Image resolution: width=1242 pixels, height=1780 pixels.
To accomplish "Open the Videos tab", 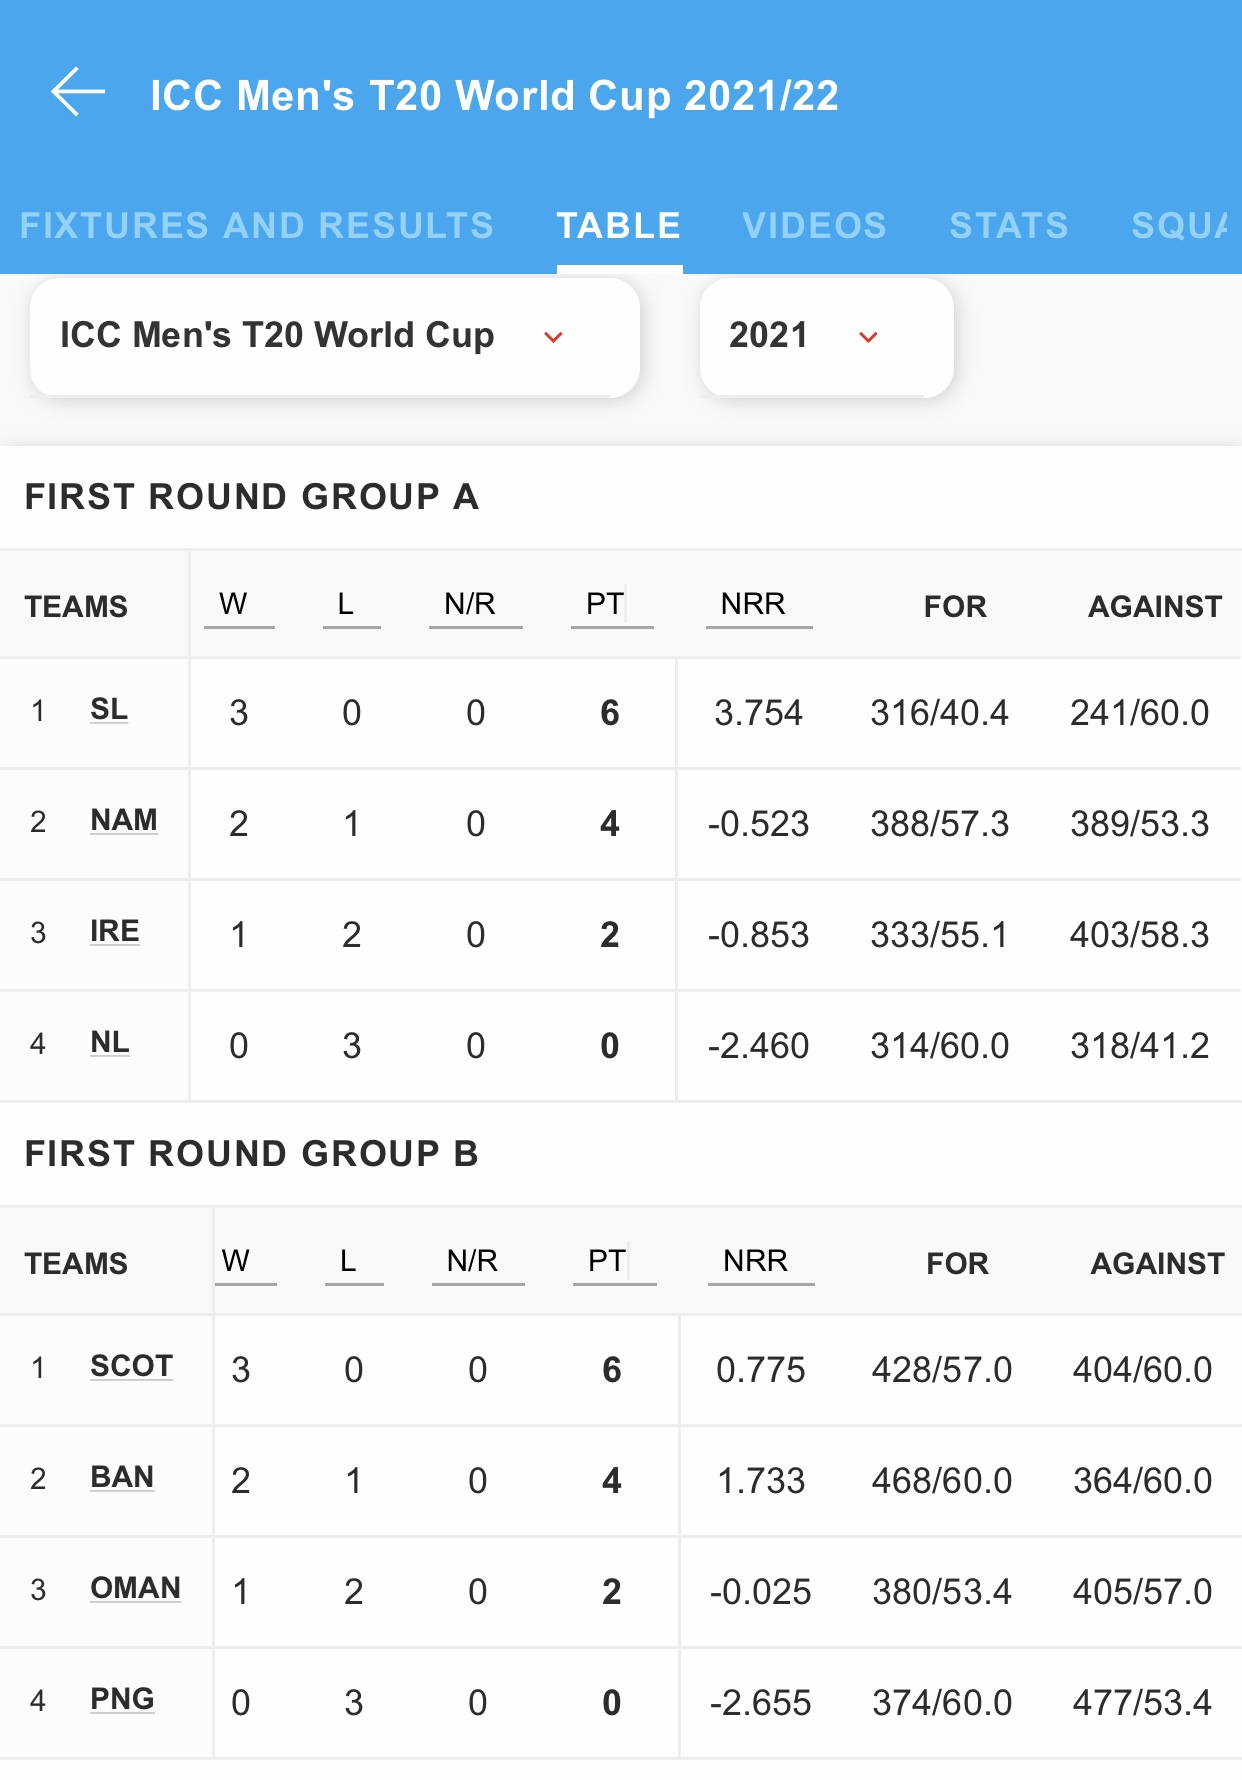I will coord(814,226).
